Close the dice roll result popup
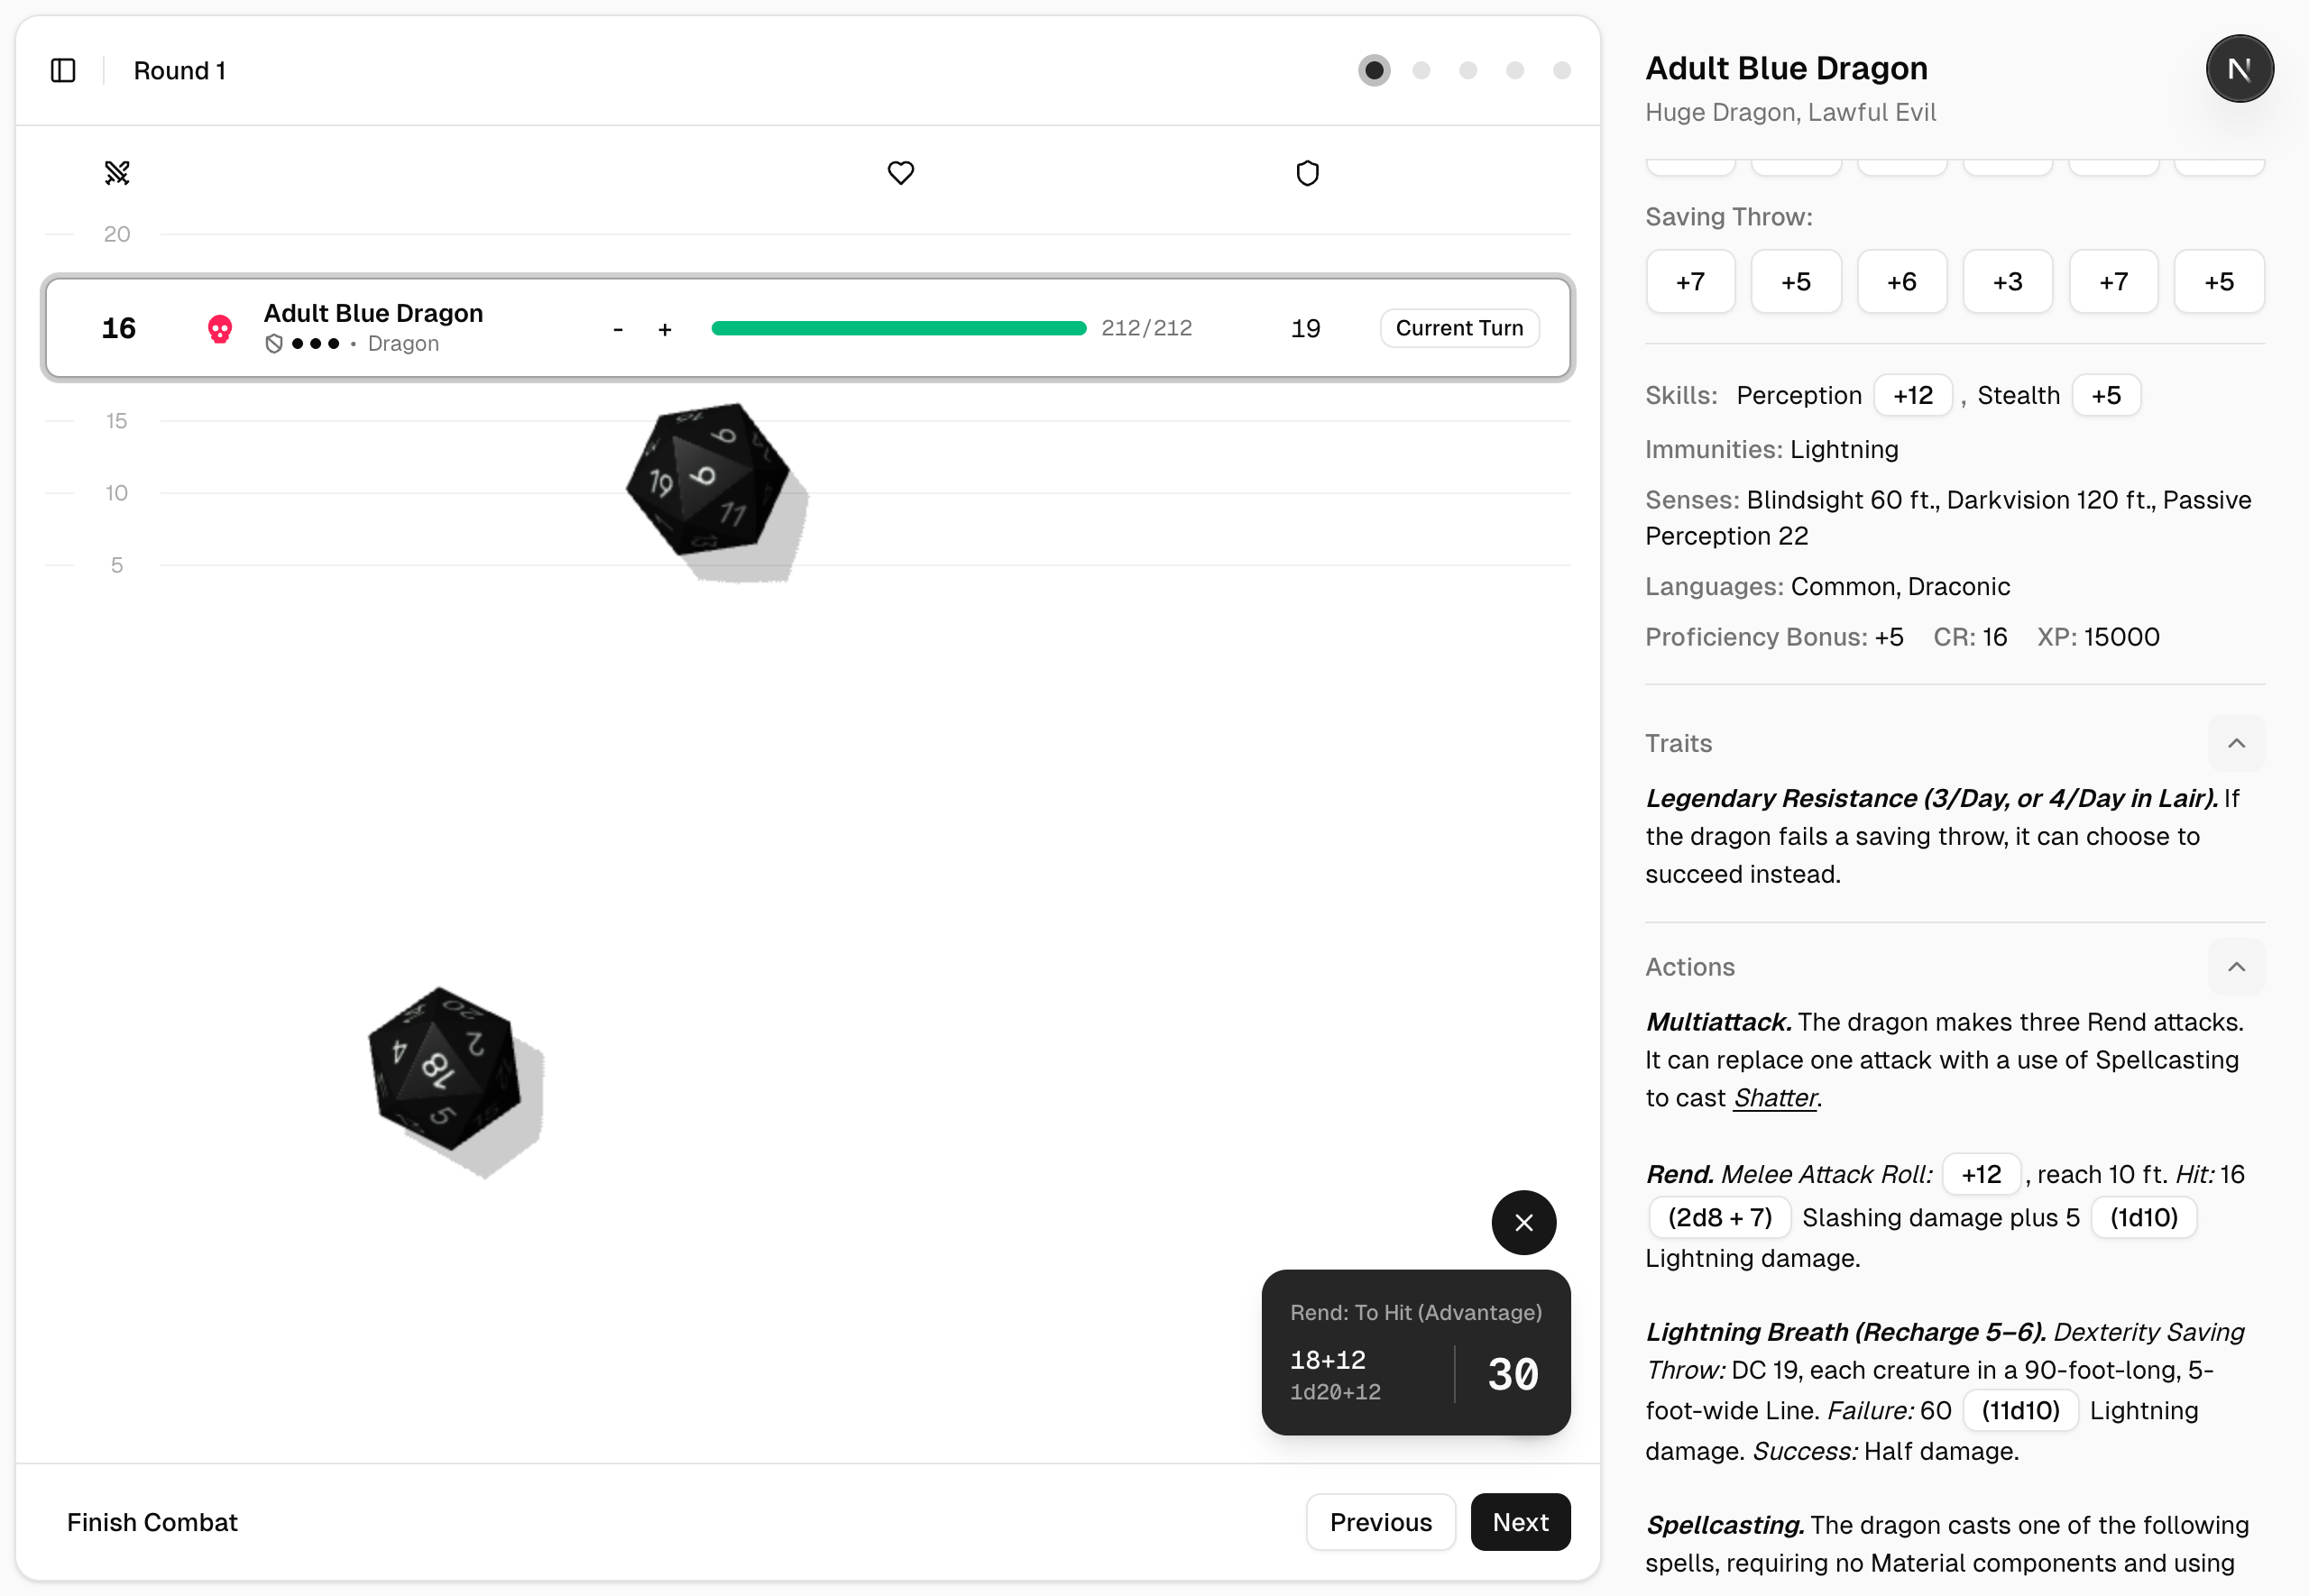The image size is (2309, 1596). 1523,1222
